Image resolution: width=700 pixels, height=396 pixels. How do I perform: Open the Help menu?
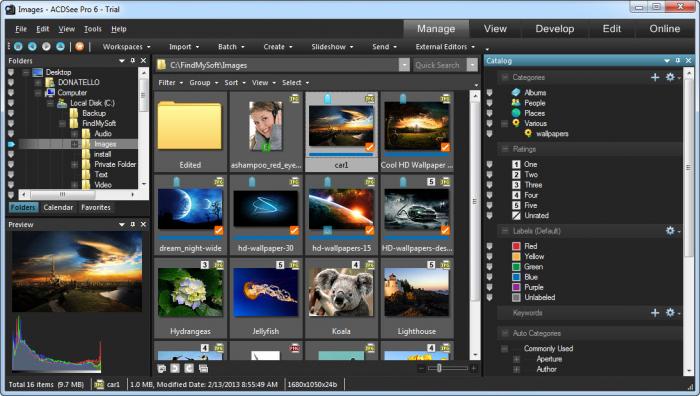click(119, 29)
